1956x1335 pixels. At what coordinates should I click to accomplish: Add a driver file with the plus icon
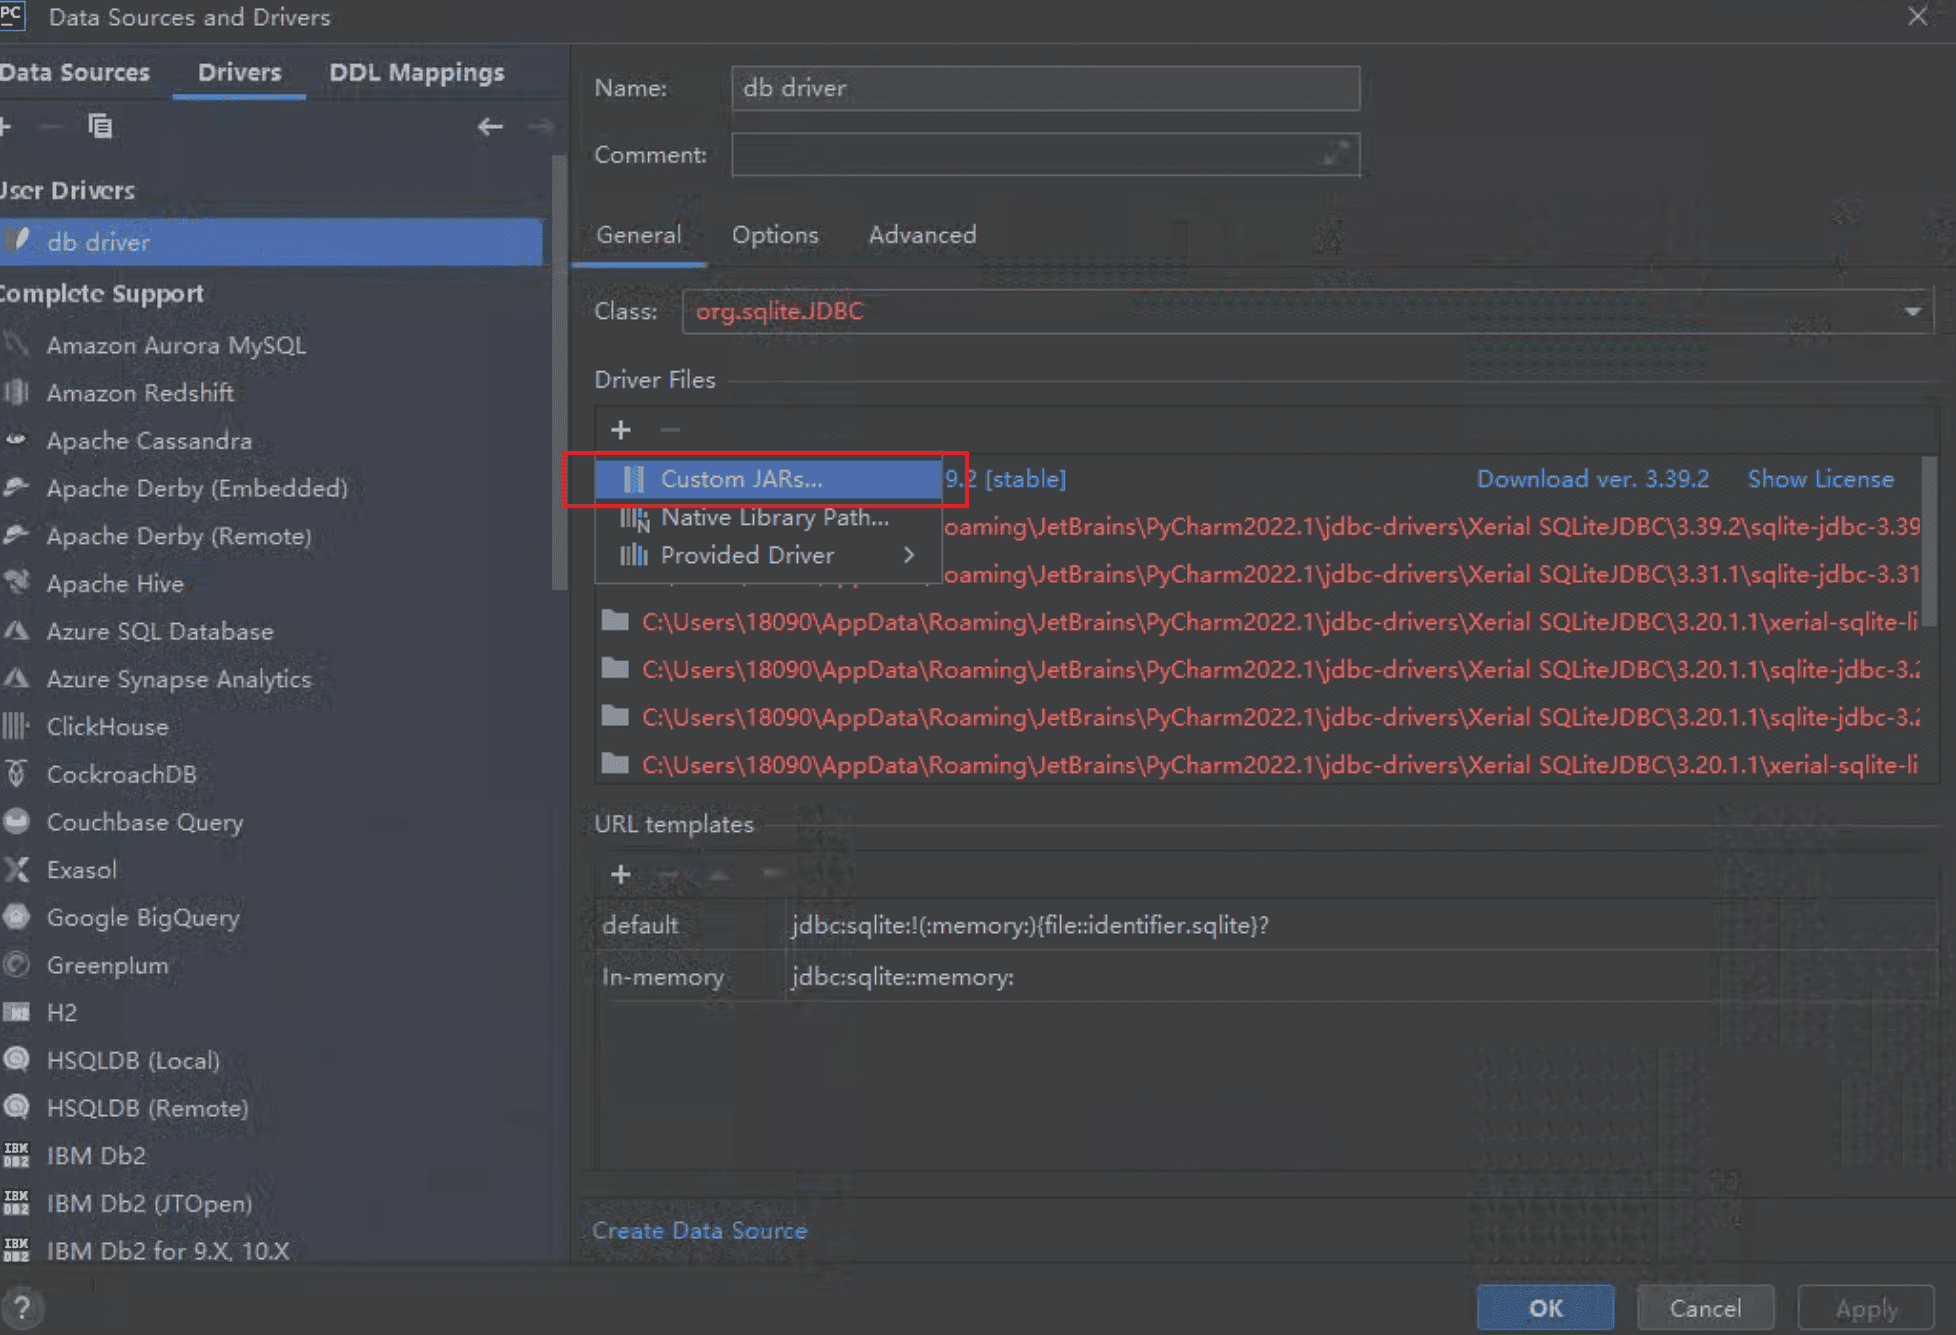pos(621,430)
